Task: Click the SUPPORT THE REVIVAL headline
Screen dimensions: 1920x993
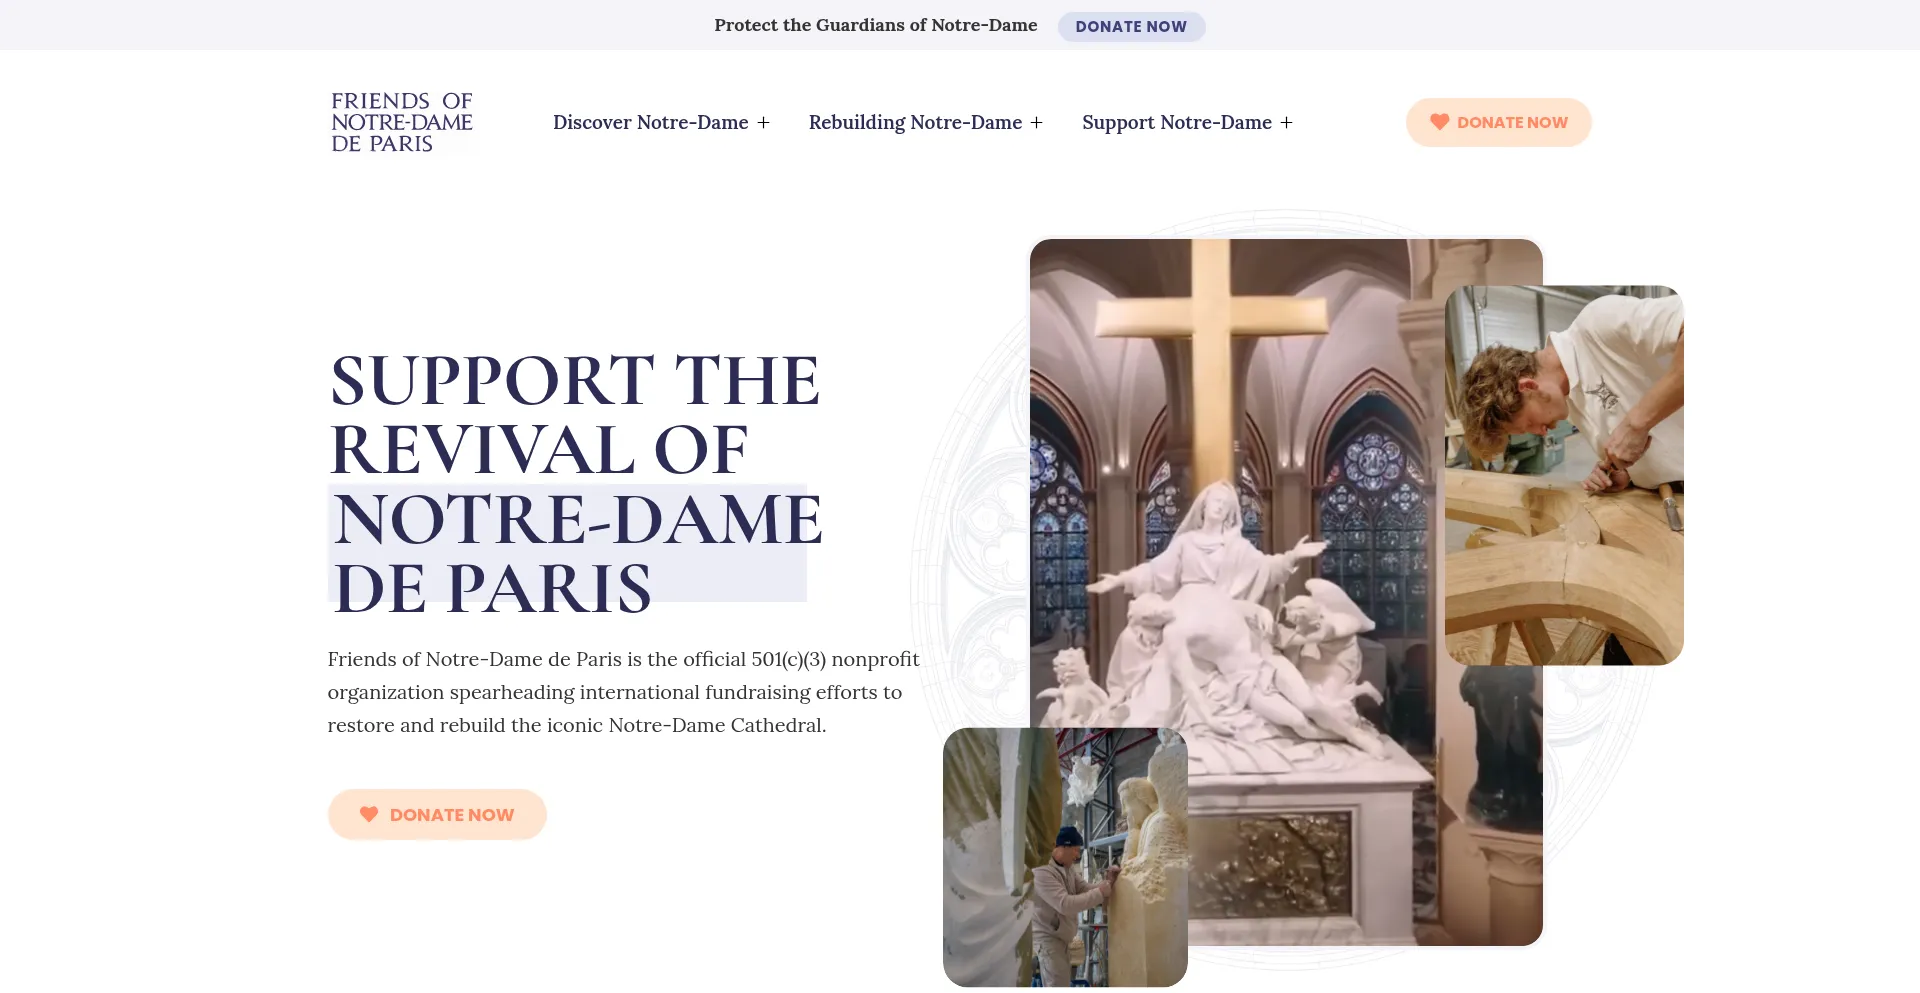Action: click(x=573, y=415)
